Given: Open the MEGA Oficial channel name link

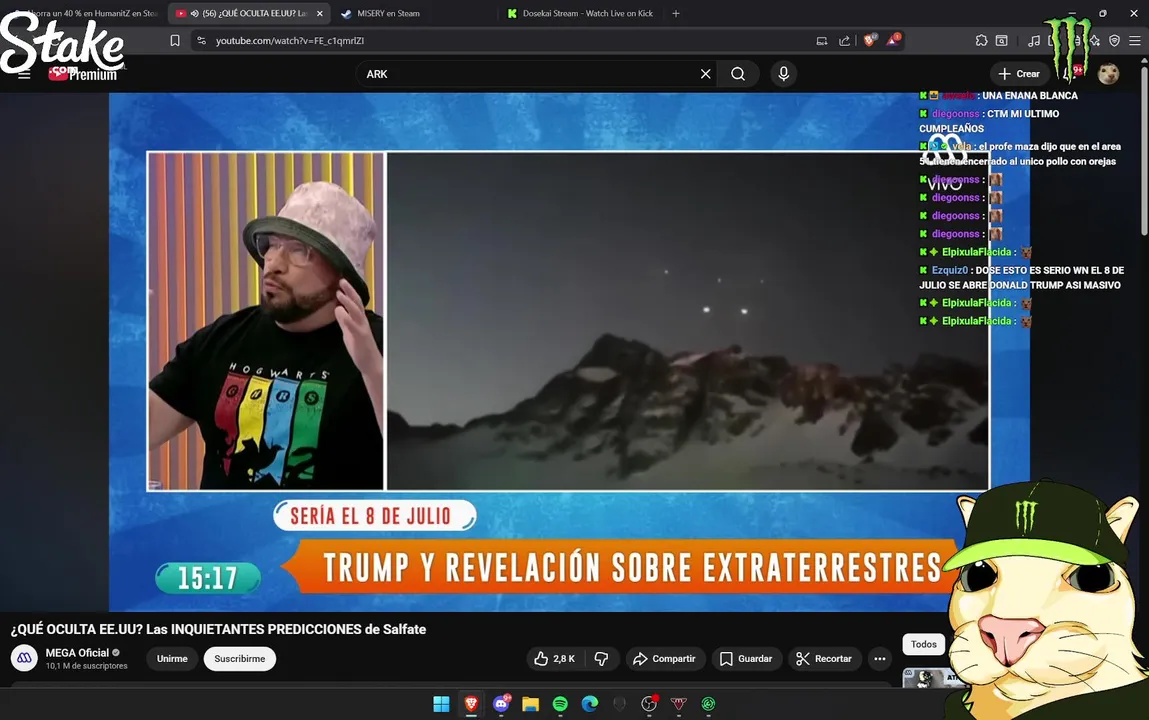Looking at the screenshot, I should click(77, 653).
